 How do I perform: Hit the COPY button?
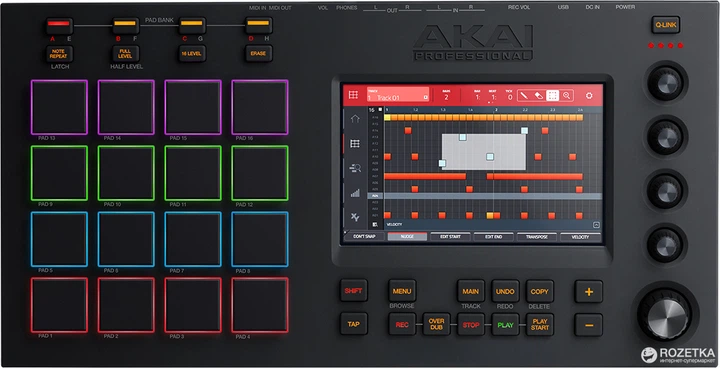point(540,291)
